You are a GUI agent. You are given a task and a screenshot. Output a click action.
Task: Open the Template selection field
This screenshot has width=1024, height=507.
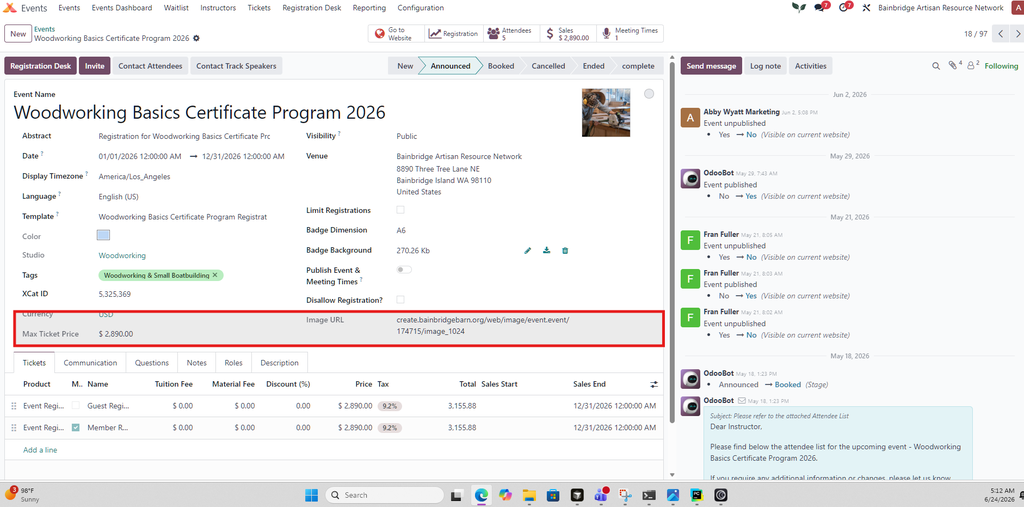pos(193,216)
